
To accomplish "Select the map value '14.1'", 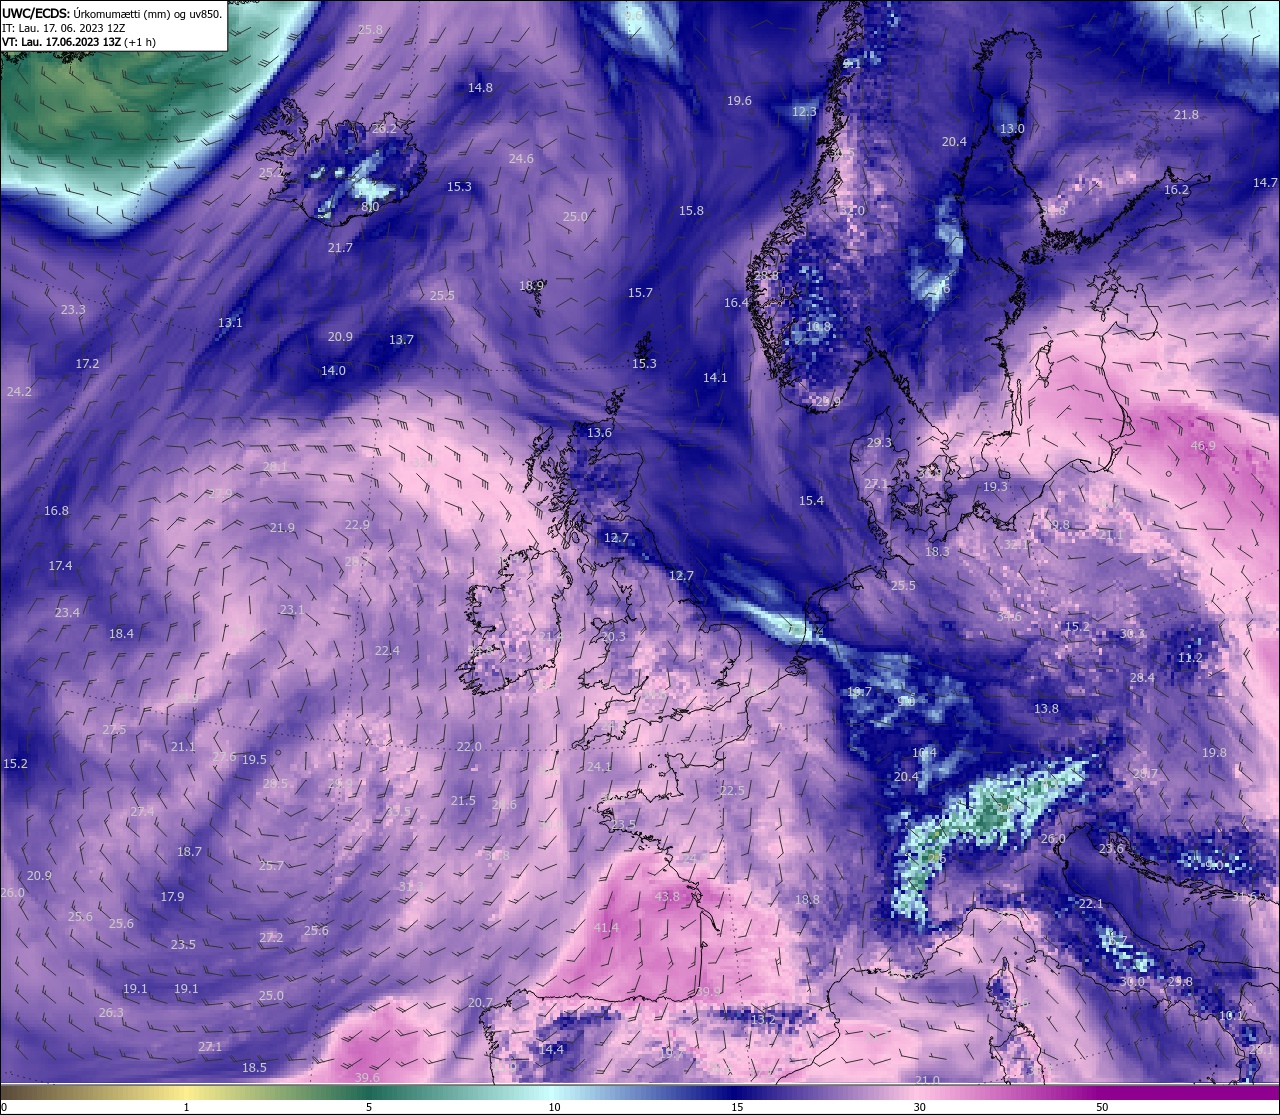I will 715,378.
